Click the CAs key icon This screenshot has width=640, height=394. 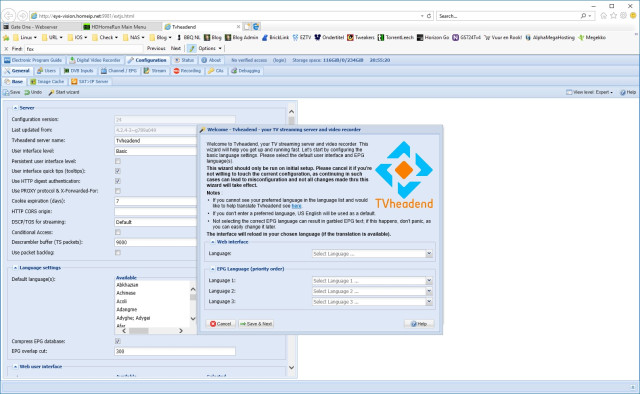[211, 71]
